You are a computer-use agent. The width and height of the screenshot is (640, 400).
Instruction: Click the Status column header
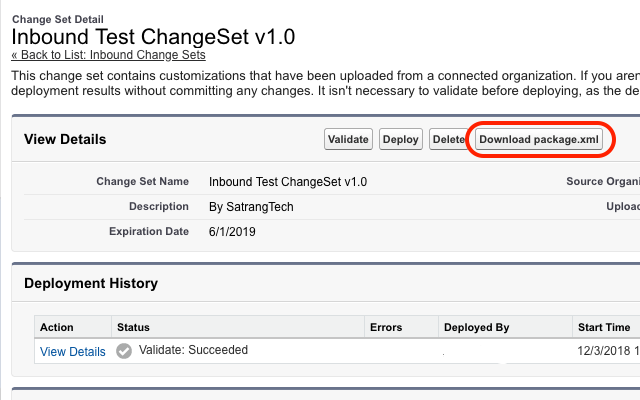pyautogui.click(x=134, y=327)
